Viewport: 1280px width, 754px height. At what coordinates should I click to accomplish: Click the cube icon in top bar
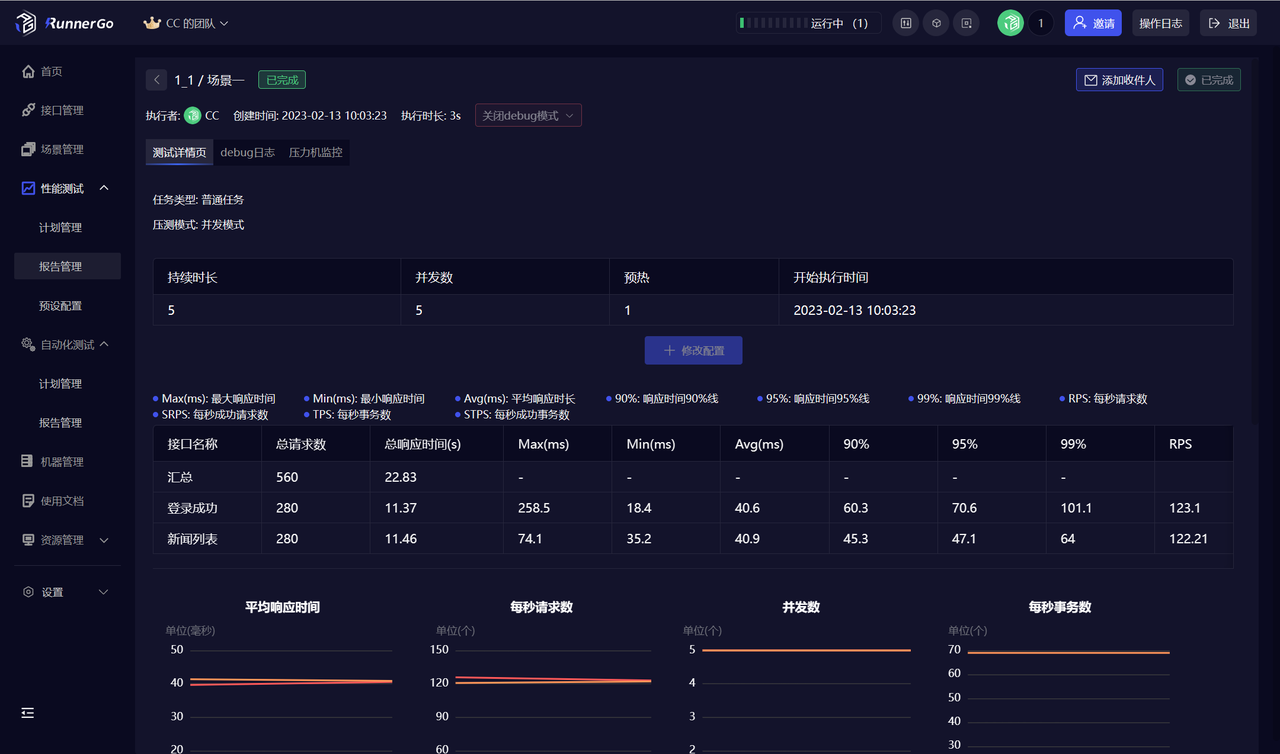pyautogui.click(x=936, y=23)
